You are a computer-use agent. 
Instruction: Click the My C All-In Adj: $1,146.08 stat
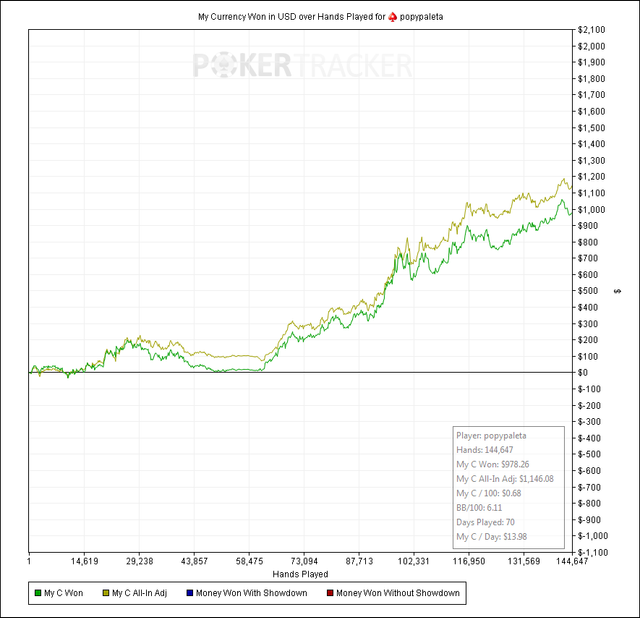(x=505, y=478)
